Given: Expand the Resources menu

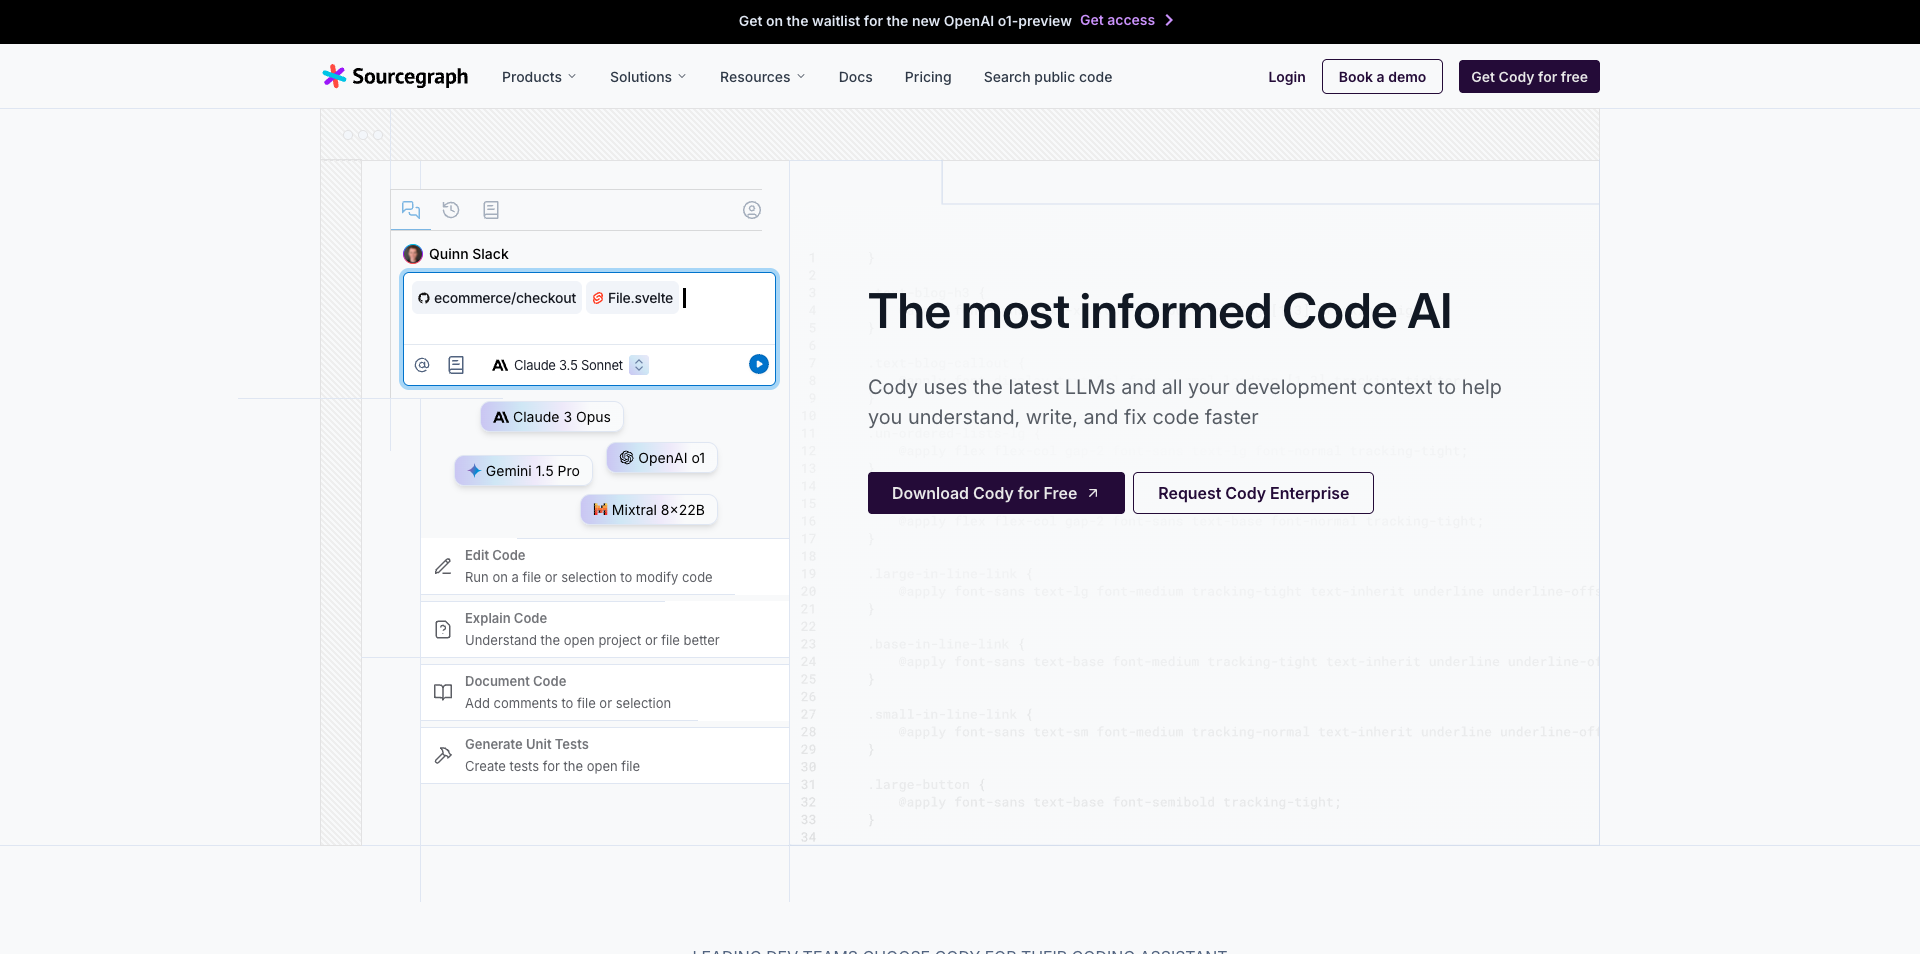Looking at the screenshot, I should (762, 77).
